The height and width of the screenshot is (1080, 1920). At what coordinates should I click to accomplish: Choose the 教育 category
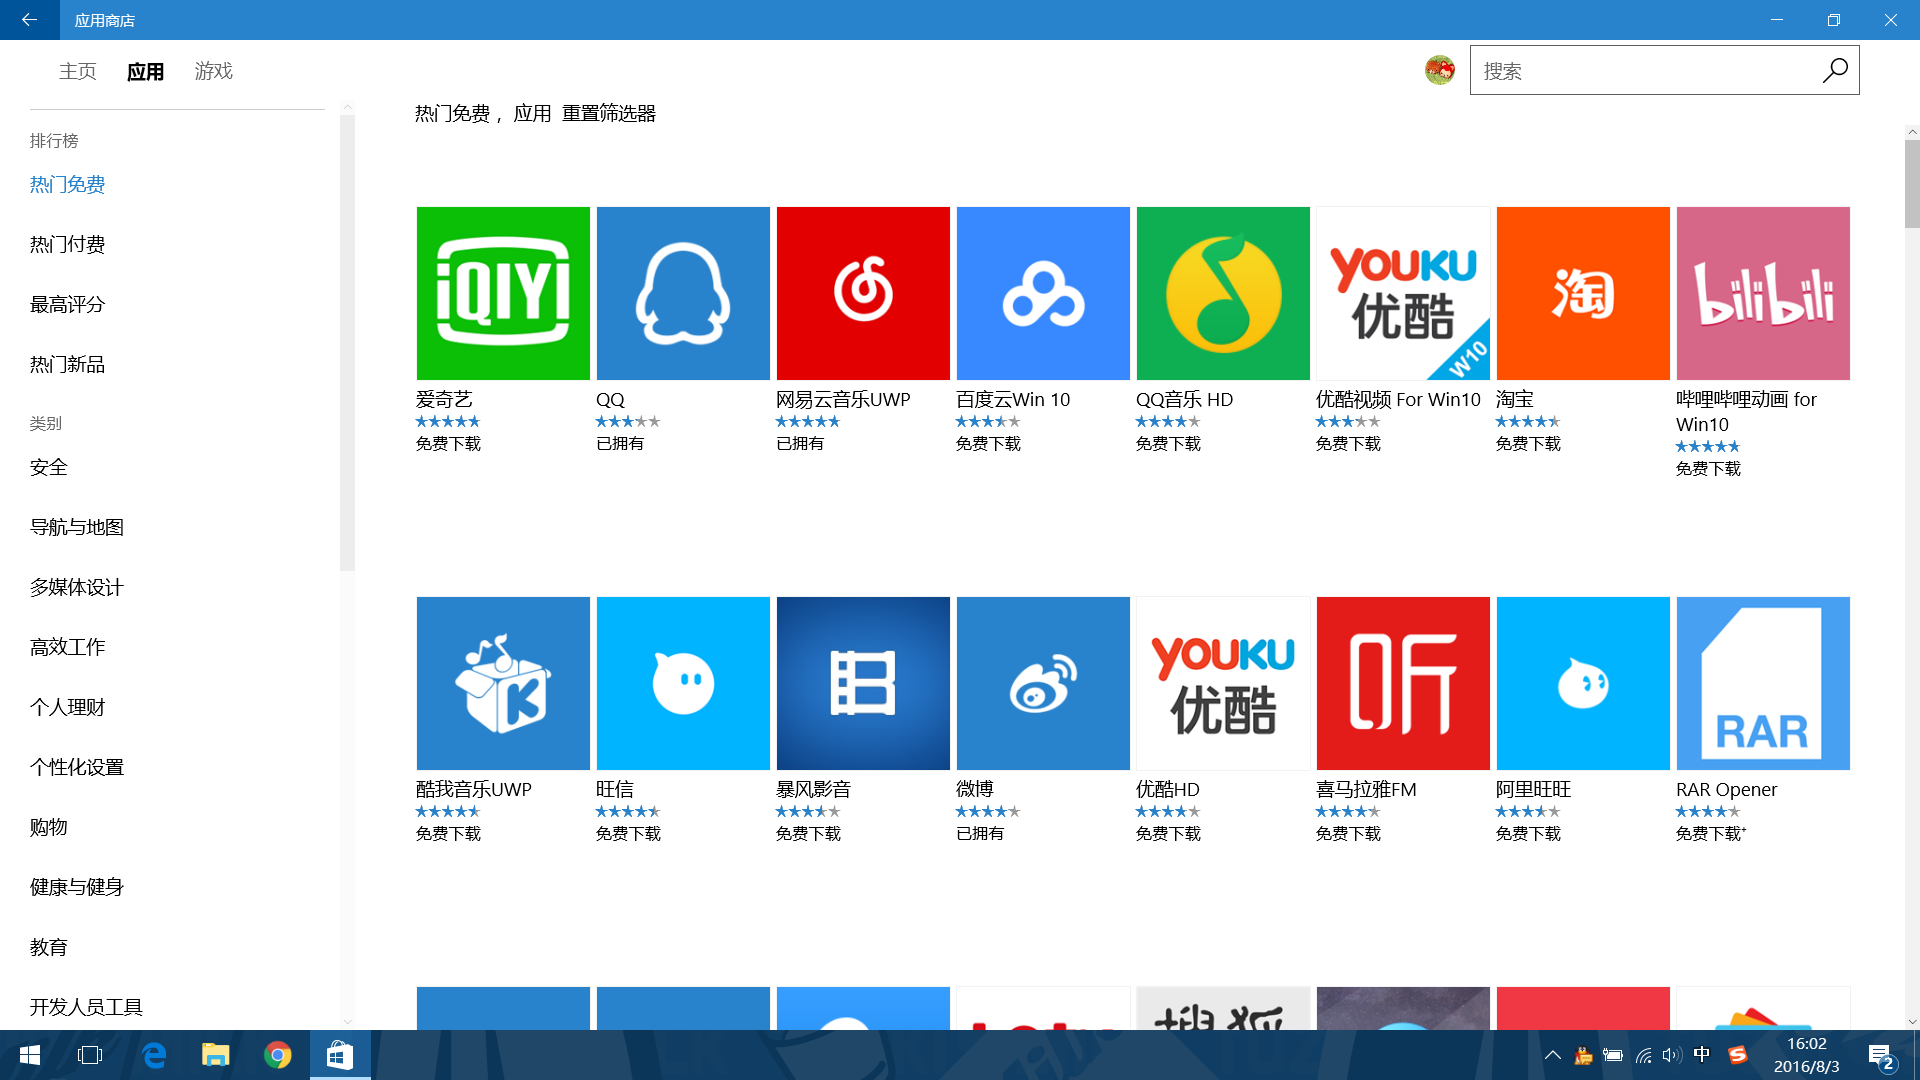[49, 947]
